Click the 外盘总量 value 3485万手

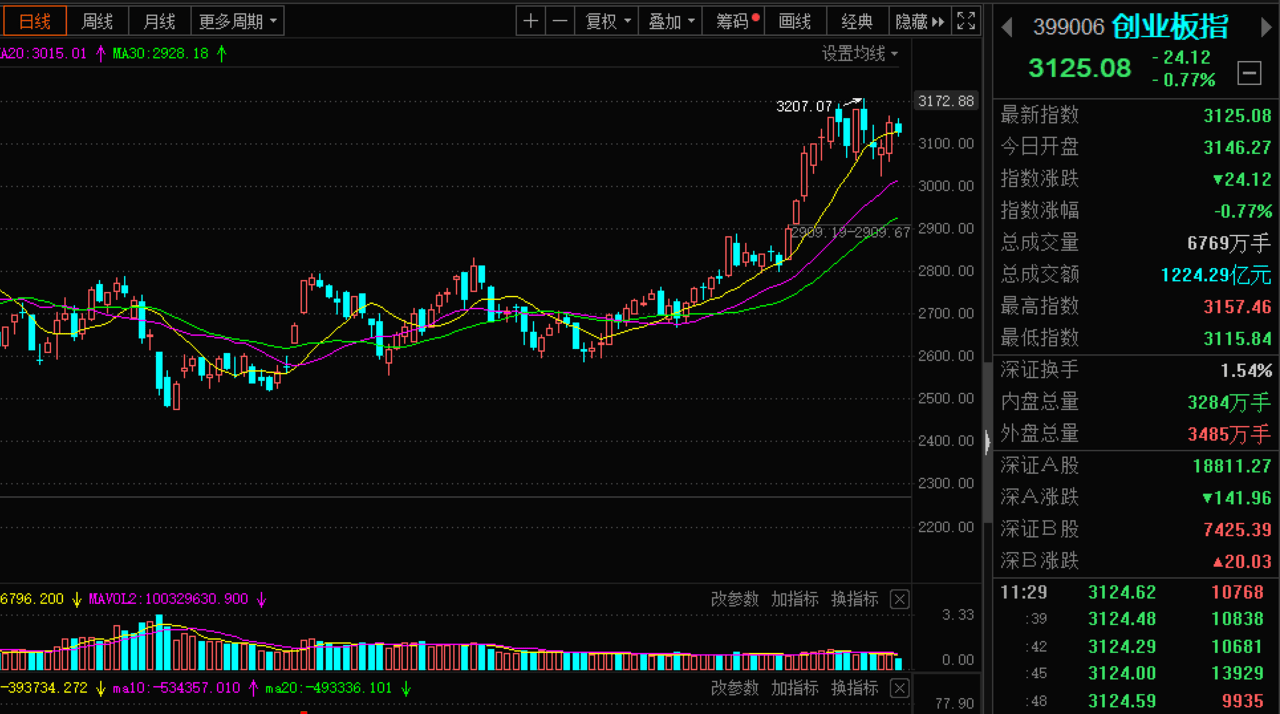[1229, 434]
